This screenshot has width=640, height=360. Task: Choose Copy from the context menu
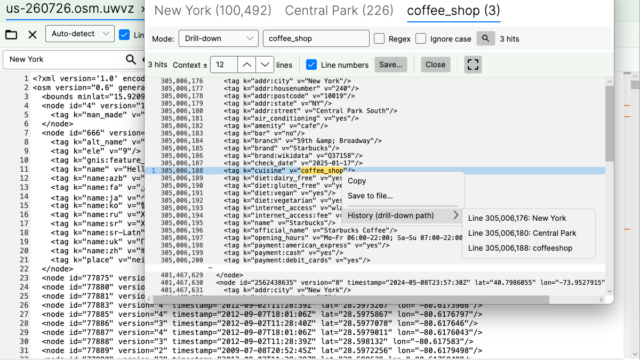pyautogui.click(x=357, y=181)
